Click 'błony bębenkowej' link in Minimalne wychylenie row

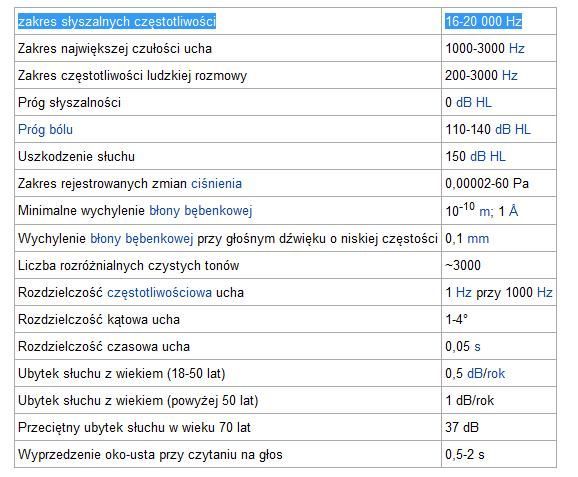coord(201,210)
